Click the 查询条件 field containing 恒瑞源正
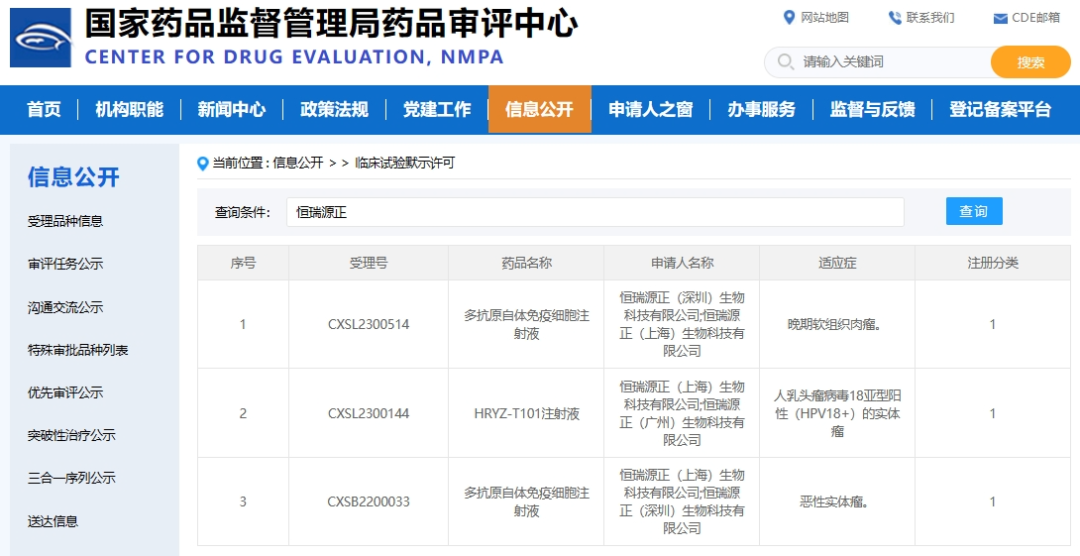The image size is (1080, 556). point(595,212)
